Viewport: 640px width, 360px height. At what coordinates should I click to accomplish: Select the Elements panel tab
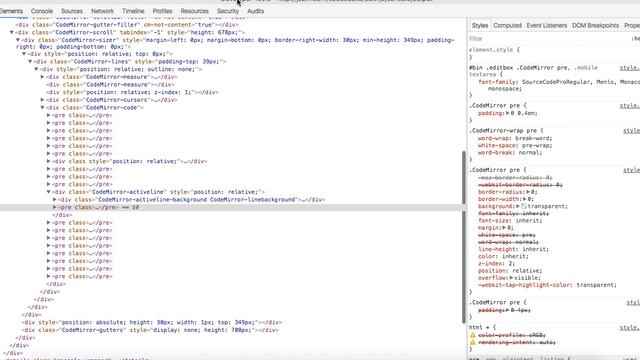11,11
